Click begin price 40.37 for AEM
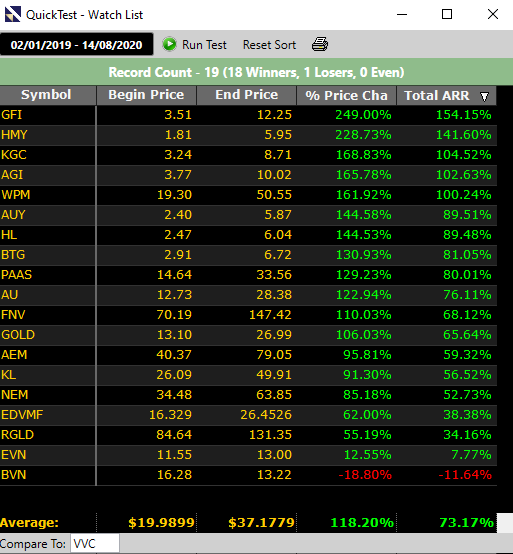The width and height of the screenshot is (513, 554). [x=146, y=354]
